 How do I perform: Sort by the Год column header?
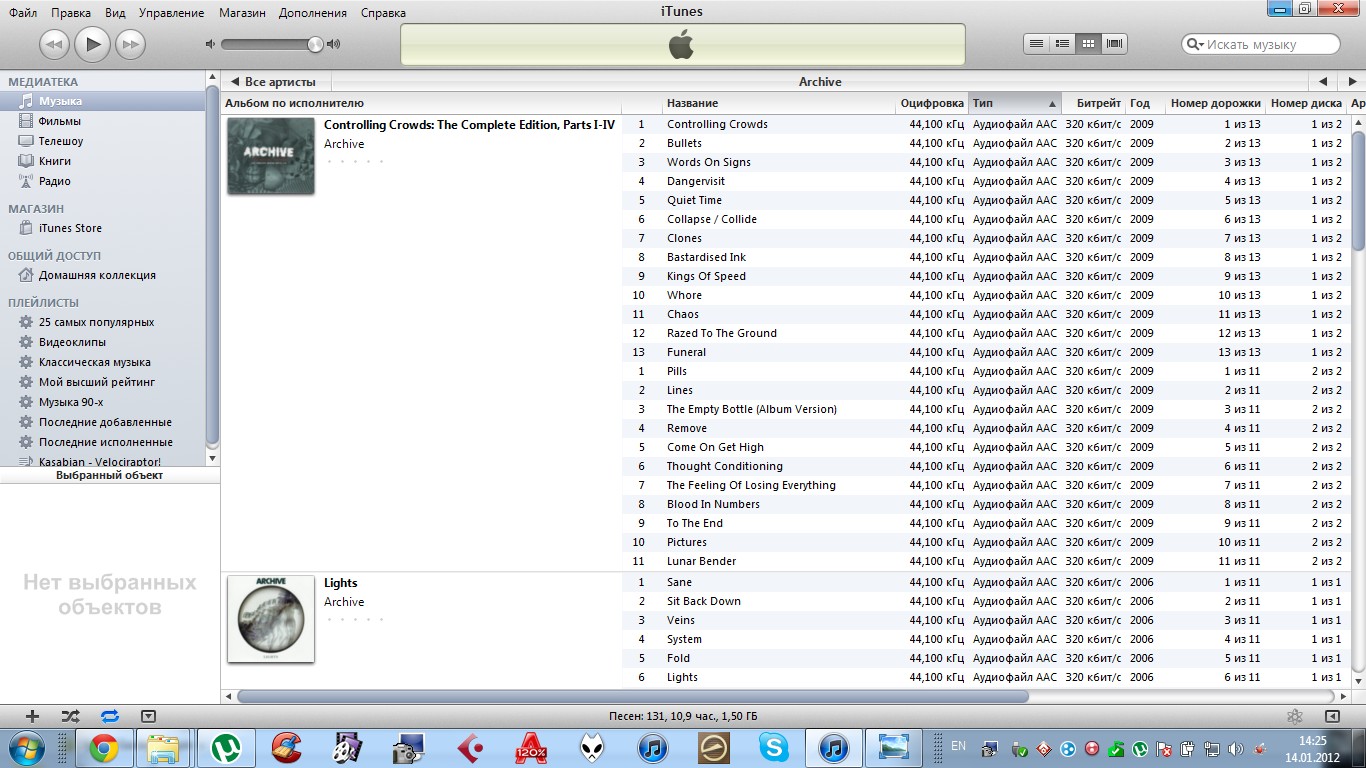1144,103
